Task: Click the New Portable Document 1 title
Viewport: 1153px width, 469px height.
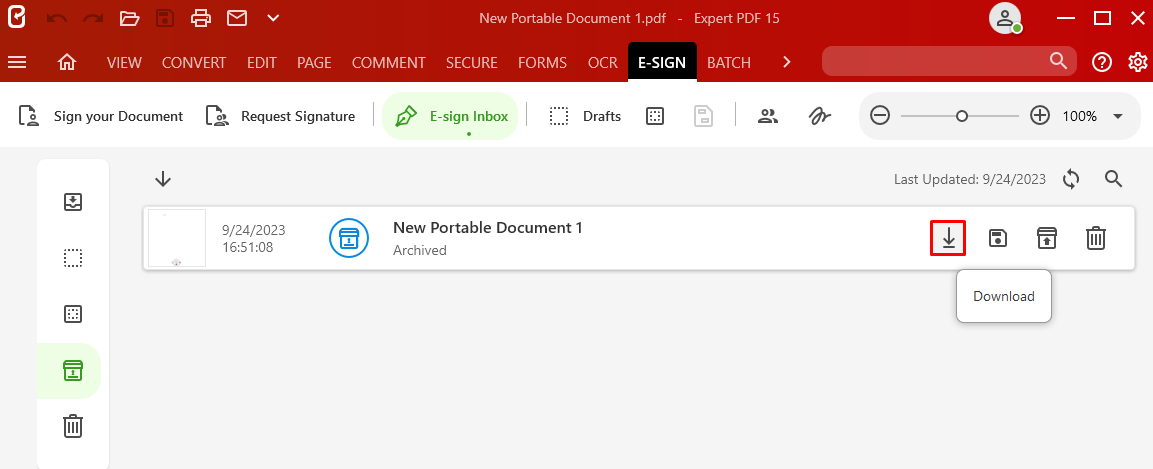Action: (488, 228)
